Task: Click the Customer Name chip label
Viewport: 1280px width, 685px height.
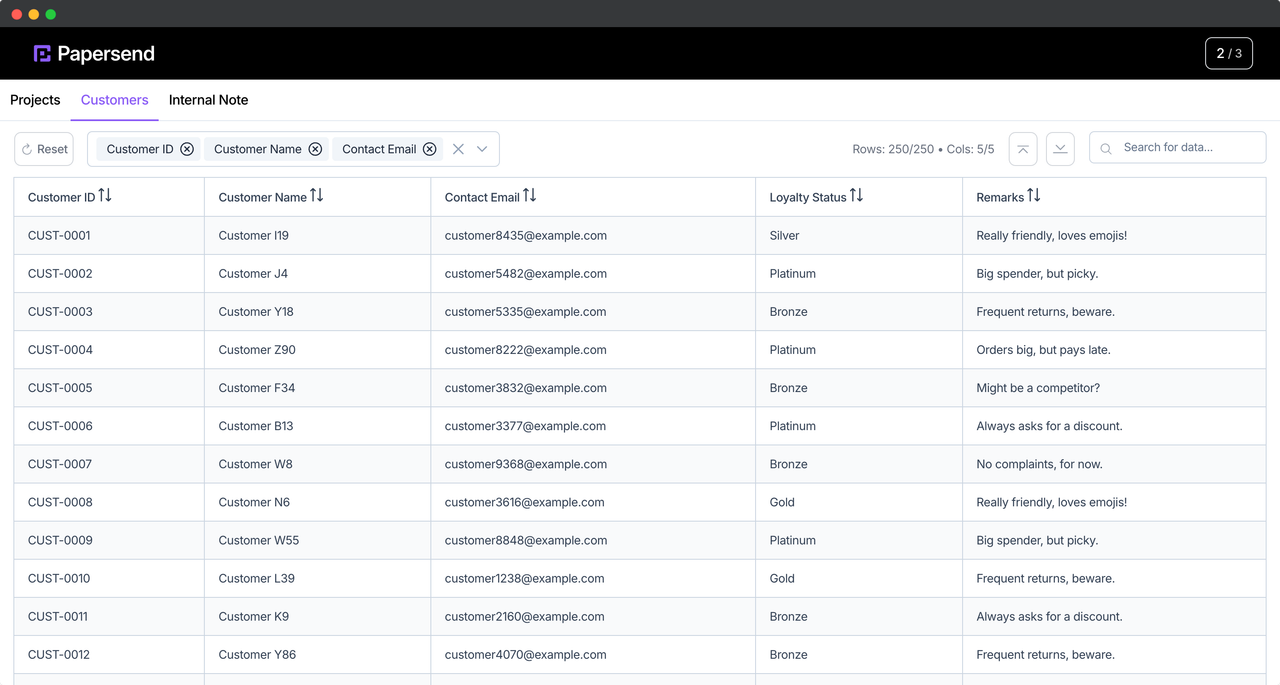Action: [258, 149]
